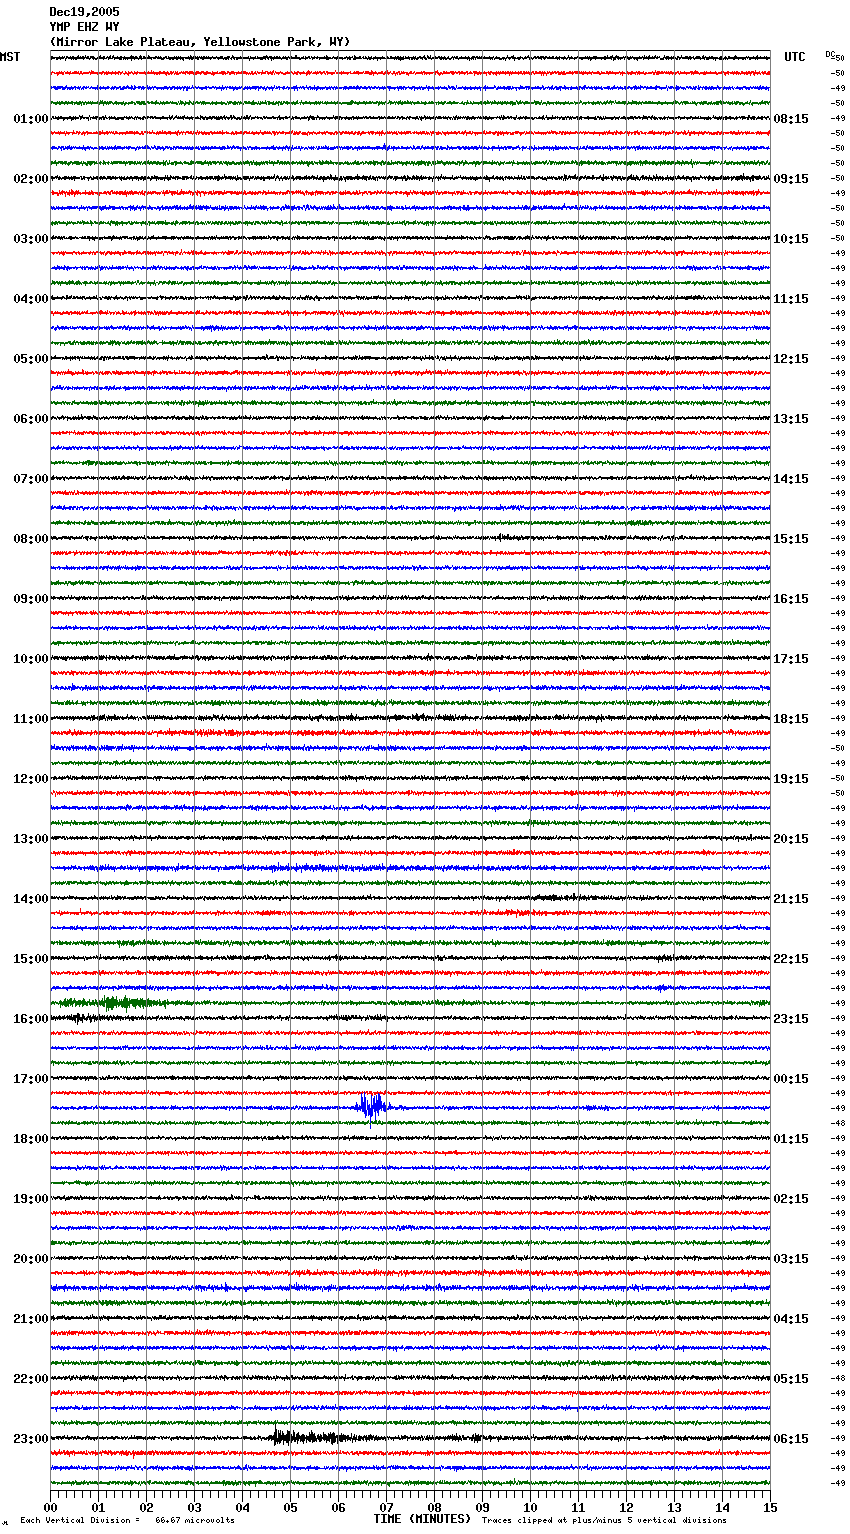This screenshot has height=1534, width=850.
Task: Select the 15:00 MST time label
Action: (x=31, y=959)
